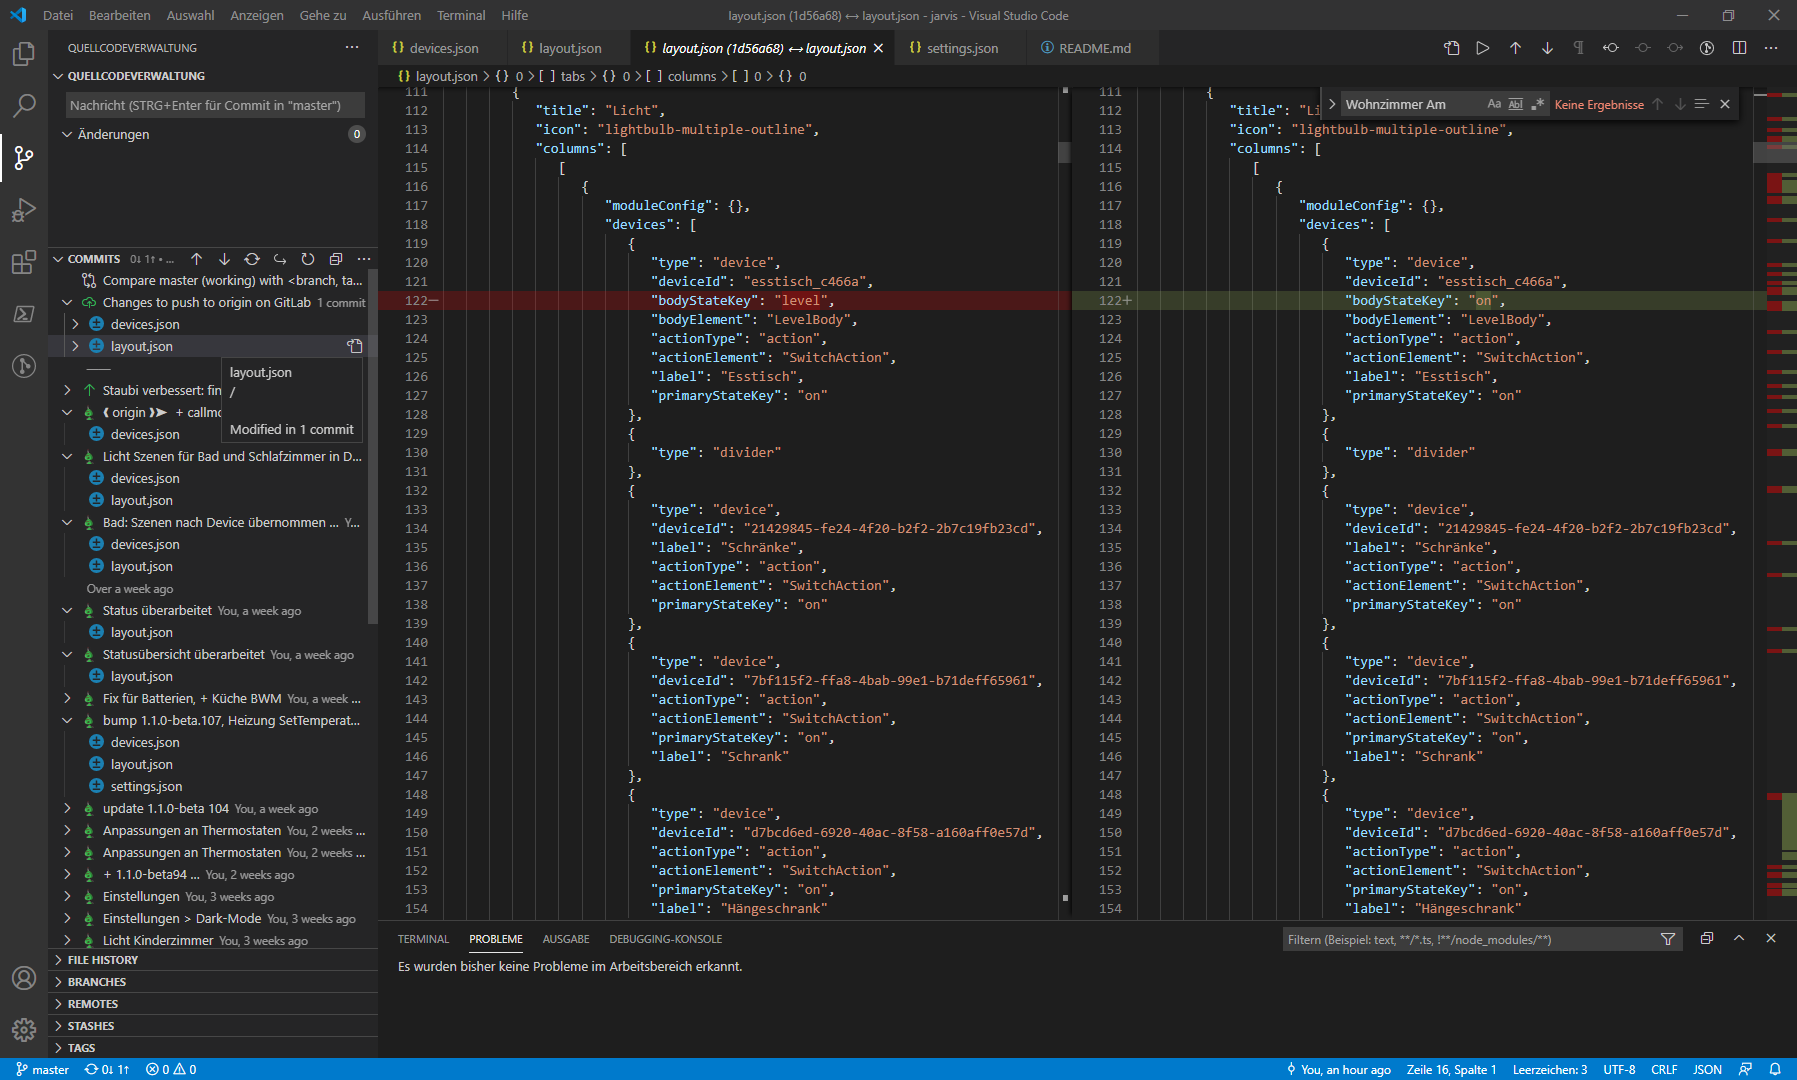Click the Run play icon in editor toolbar
This screenshot has height=1080, width=1797.
1483,48
